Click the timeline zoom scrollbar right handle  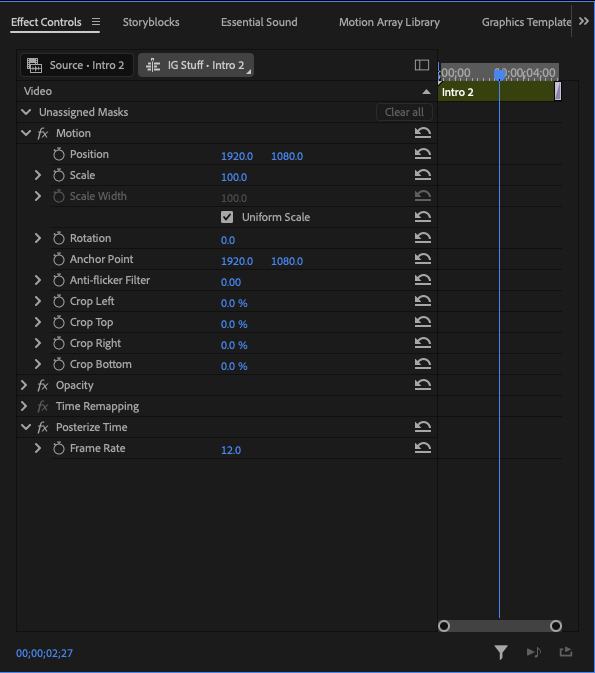point(556,626)
